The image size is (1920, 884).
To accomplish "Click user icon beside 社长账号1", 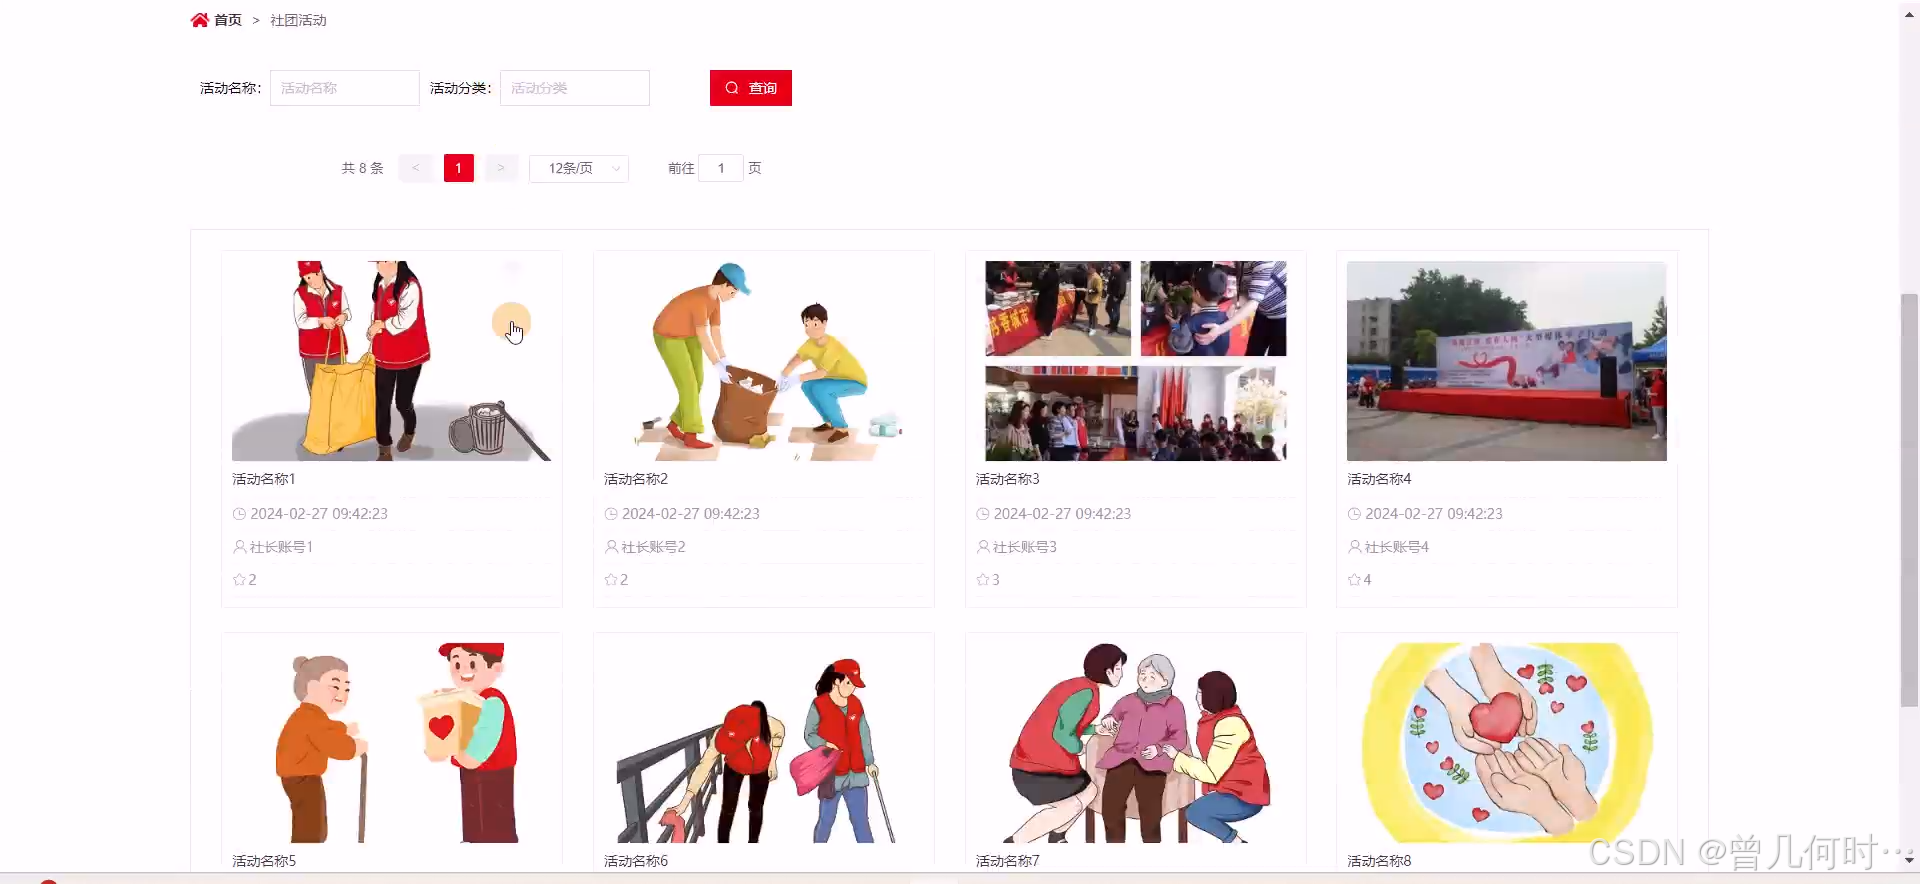I will point(240,547).
